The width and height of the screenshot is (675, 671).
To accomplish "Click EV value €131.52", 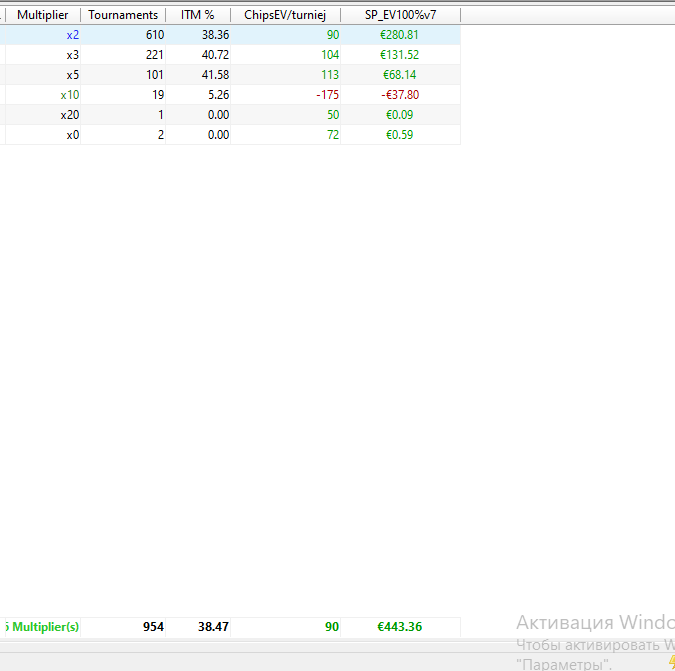I will (399, 55).
